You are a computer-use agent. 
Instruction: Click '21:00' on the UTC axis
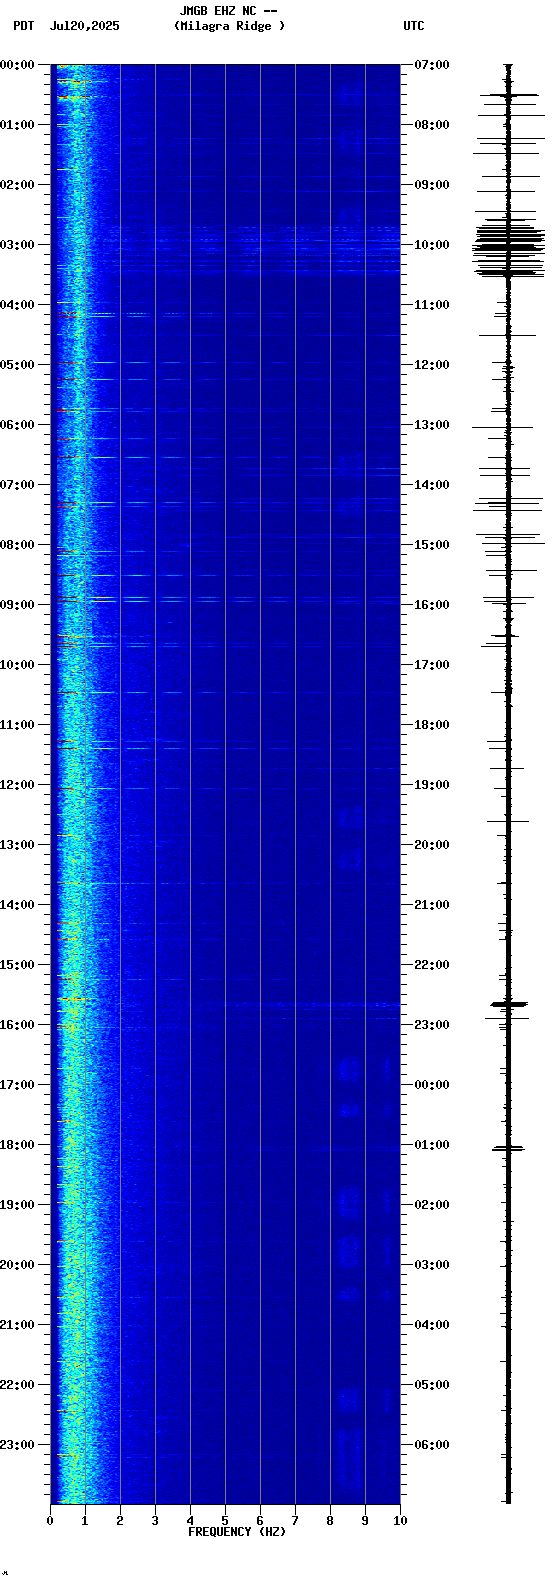pyautogui.click(x=432, y=905)
